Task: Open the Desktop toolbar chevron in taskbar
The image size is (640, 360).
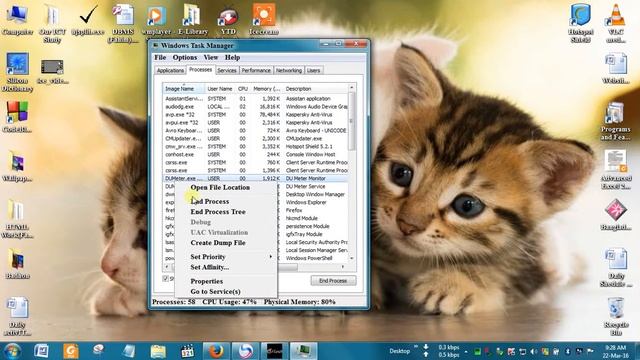Action: point(416,347)
